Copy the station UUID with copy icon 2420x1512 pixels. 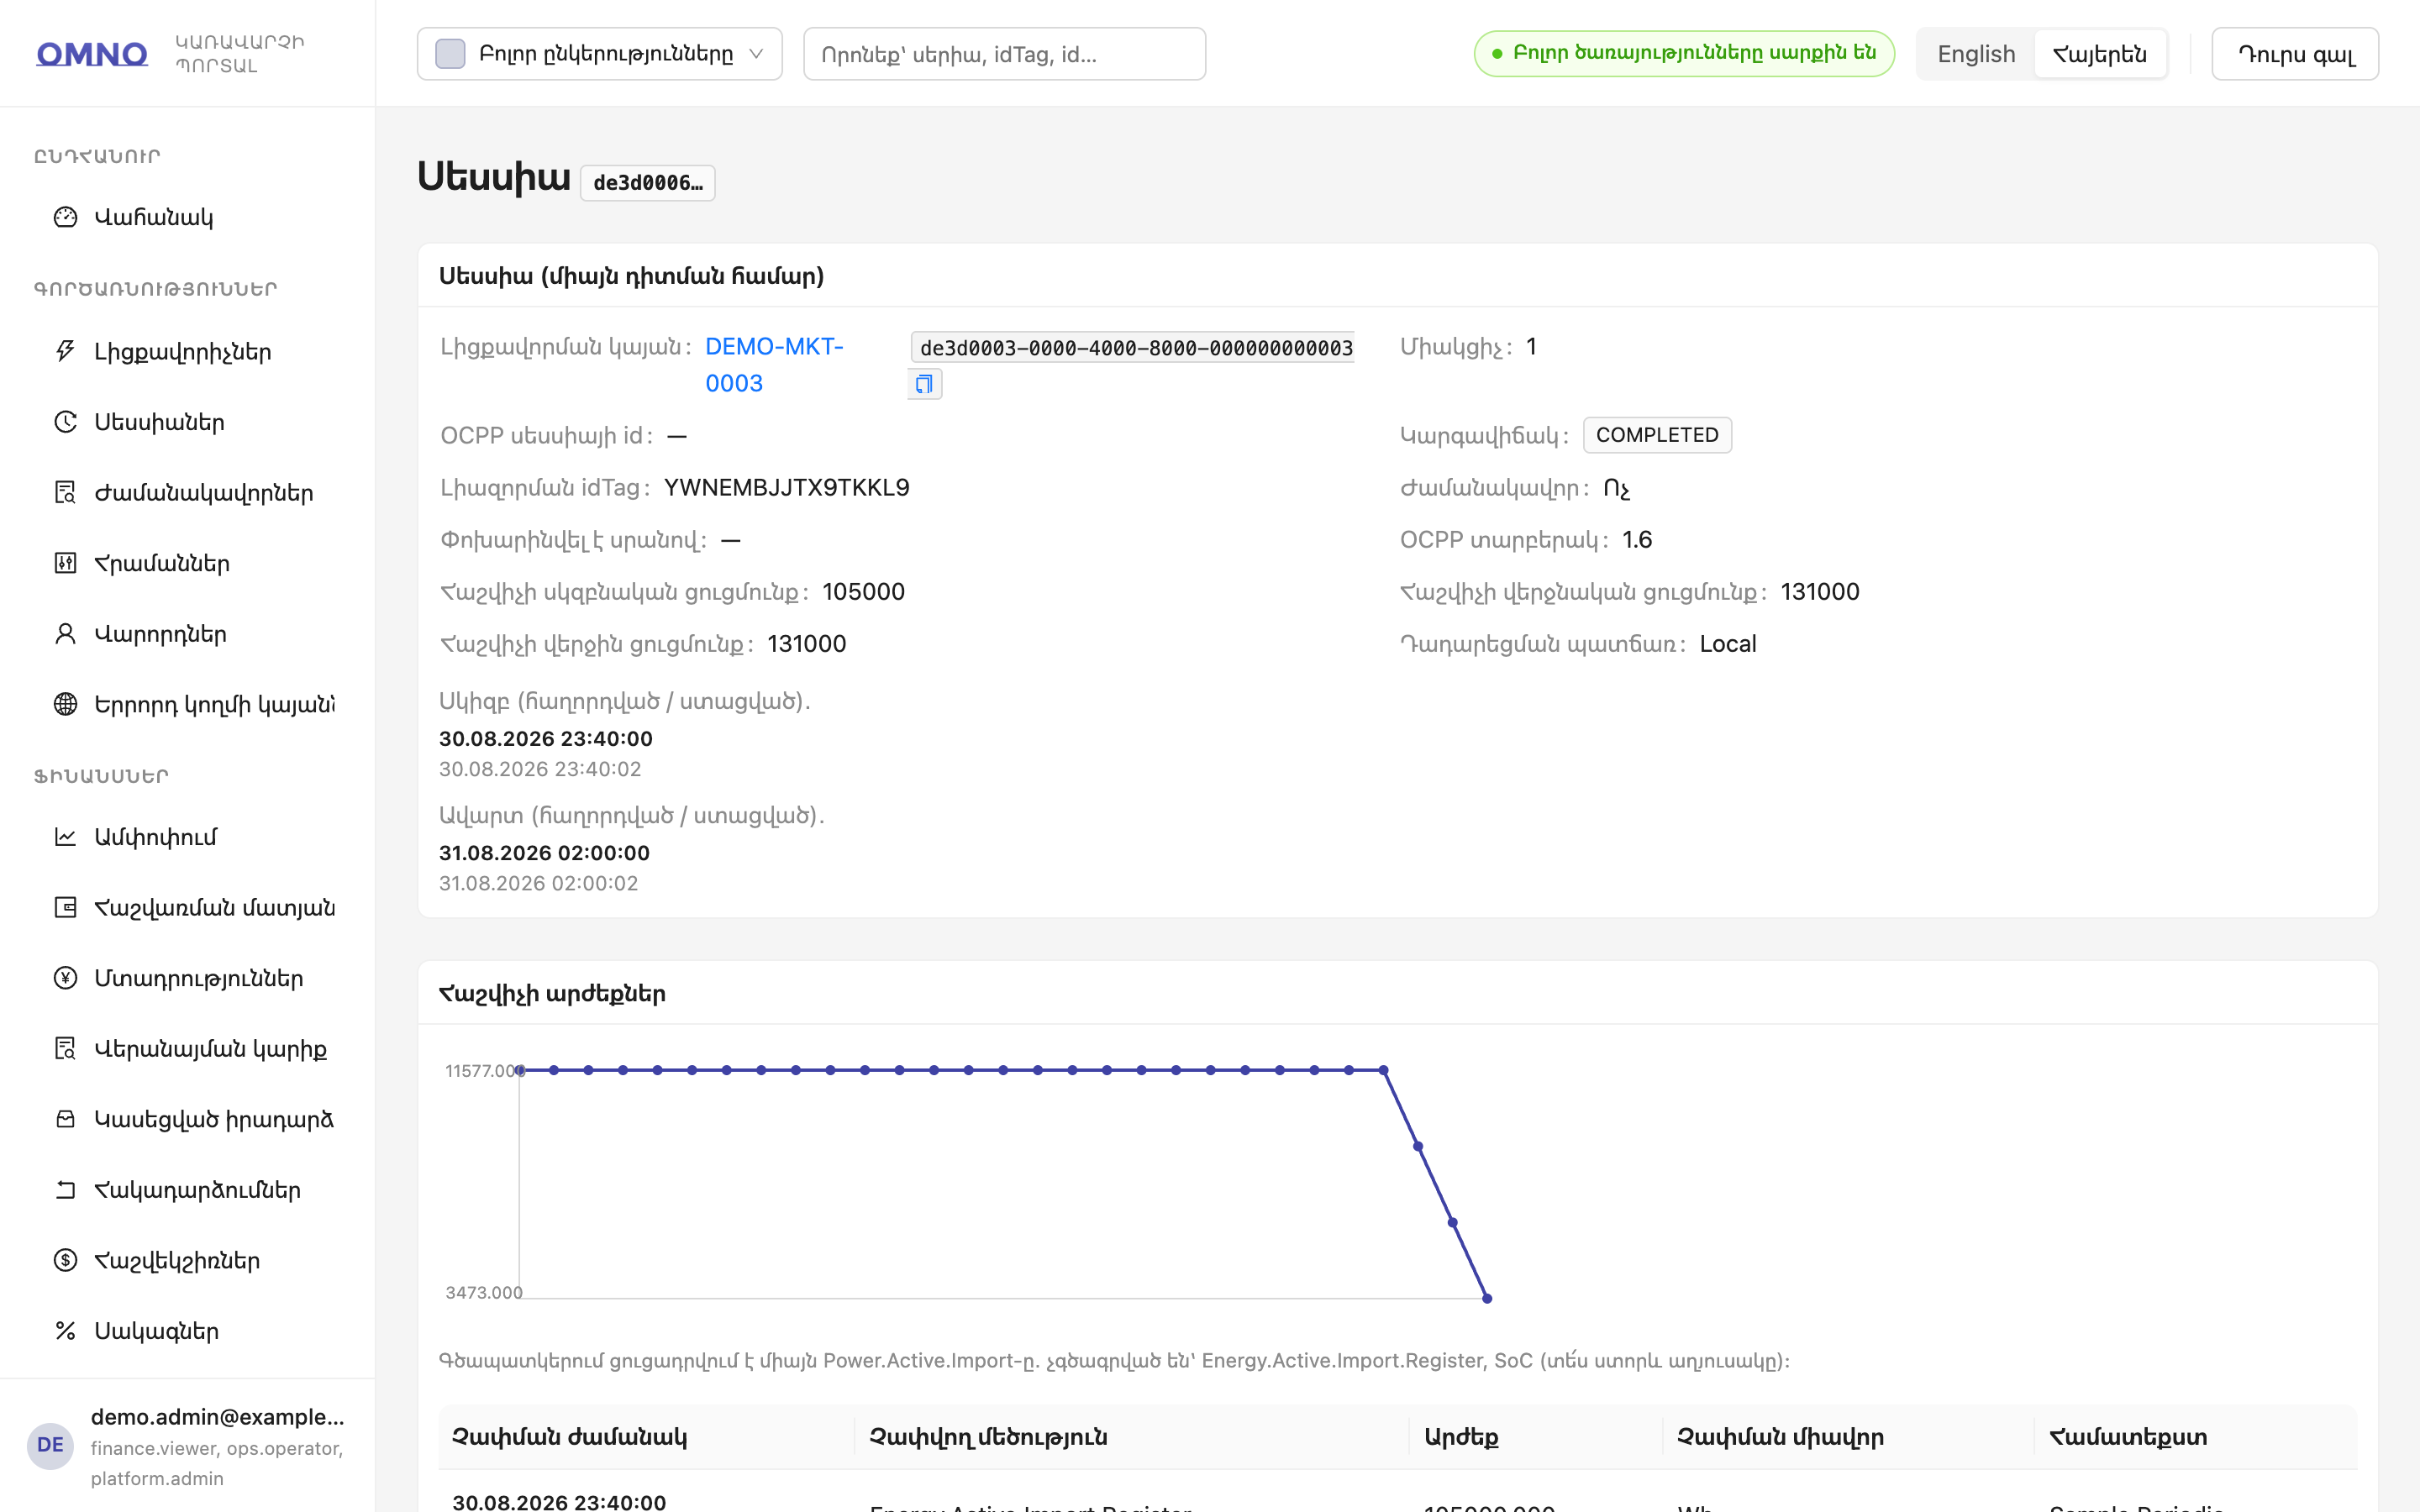click(x=924, y=384)
